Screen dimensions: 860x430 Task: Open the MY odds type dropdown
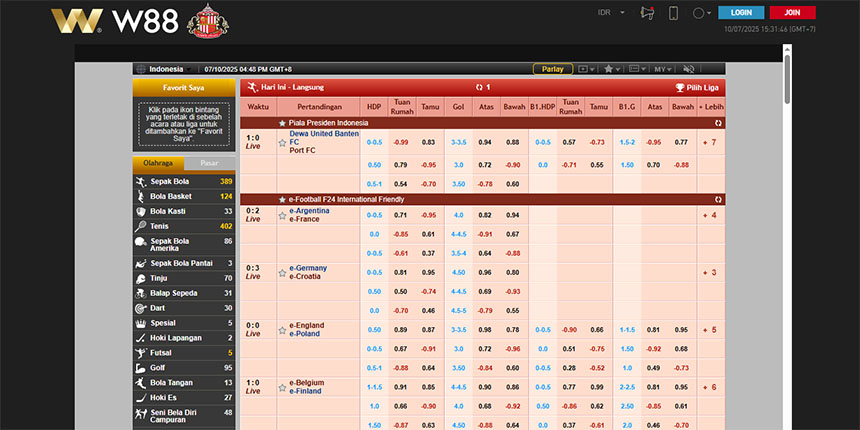click(663, 69)
